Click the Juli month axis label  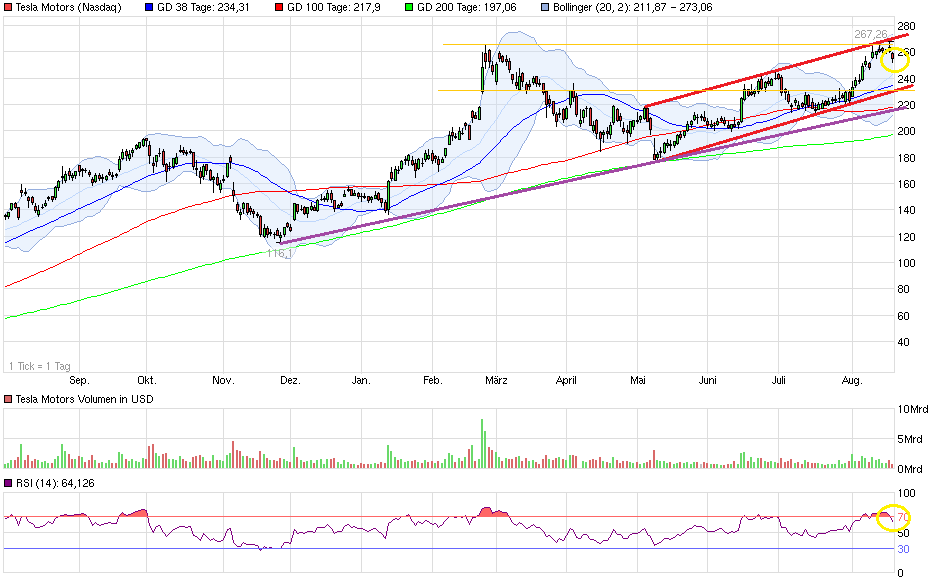(779, 381)
